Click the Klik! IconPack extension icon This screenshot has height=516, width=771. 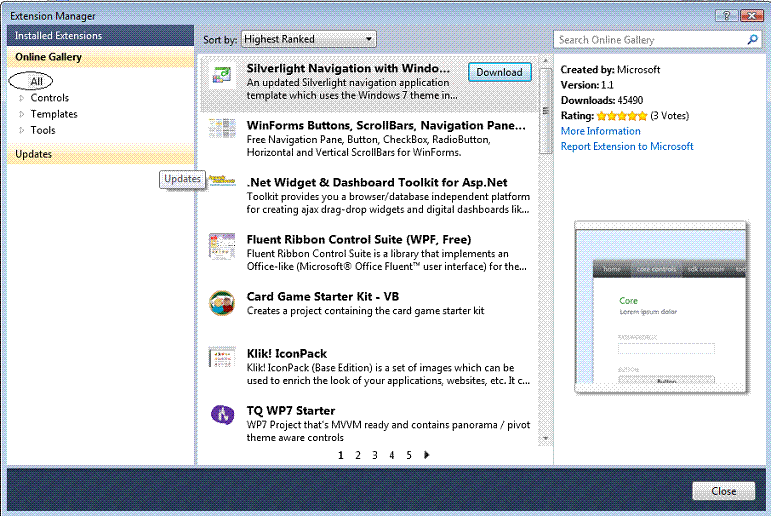click(222, 357)
